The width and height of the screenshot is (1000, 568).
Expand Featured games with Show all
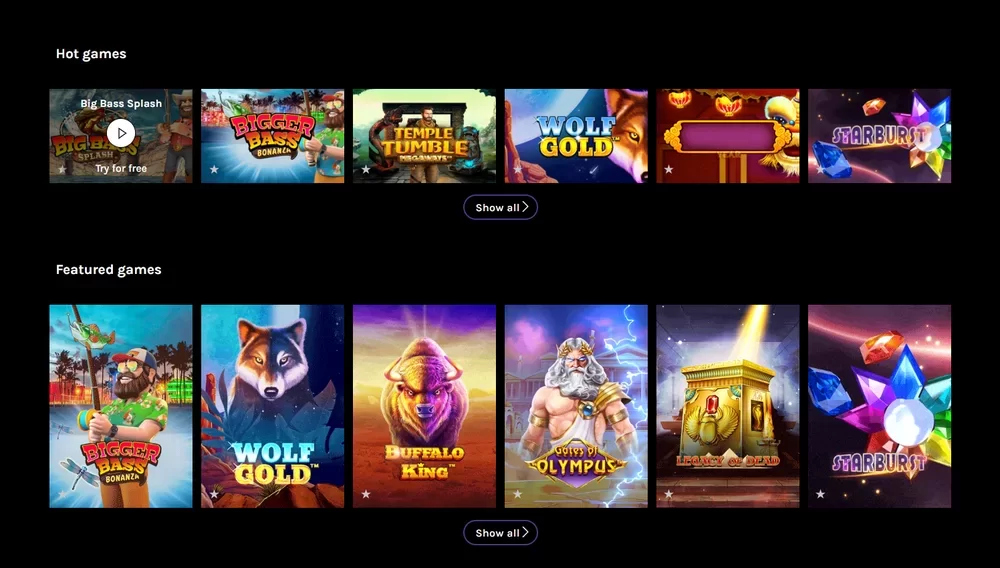click(501, 532)
